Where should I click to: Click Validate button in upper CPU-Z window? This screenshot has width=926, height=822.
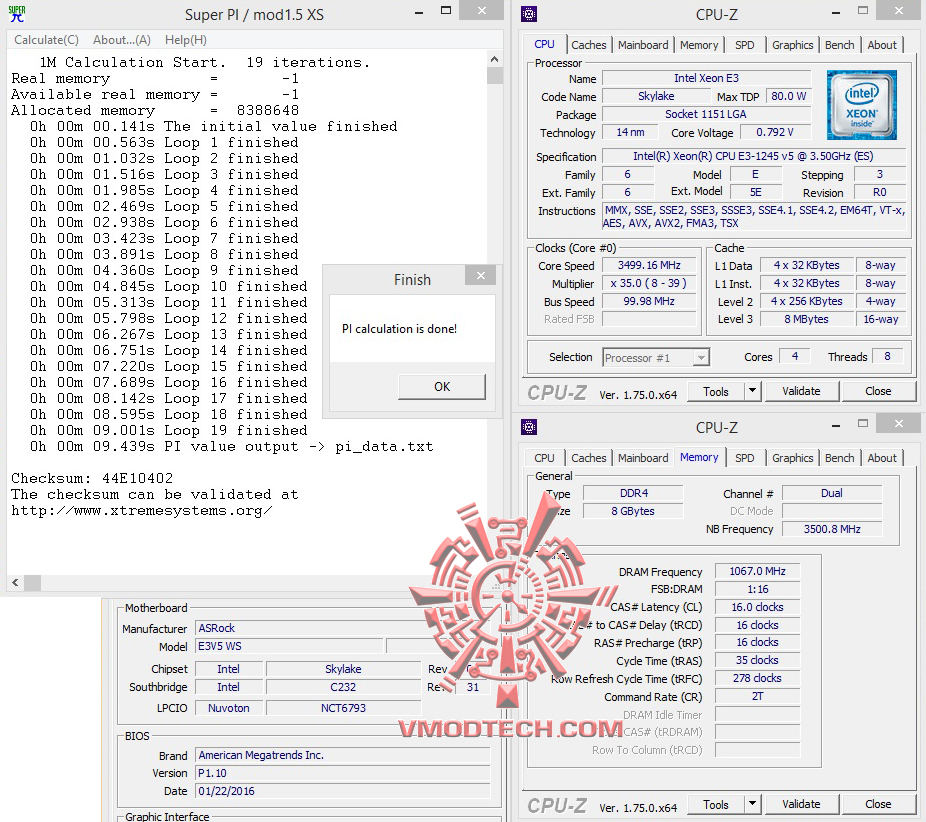click(x=801, y=391)
